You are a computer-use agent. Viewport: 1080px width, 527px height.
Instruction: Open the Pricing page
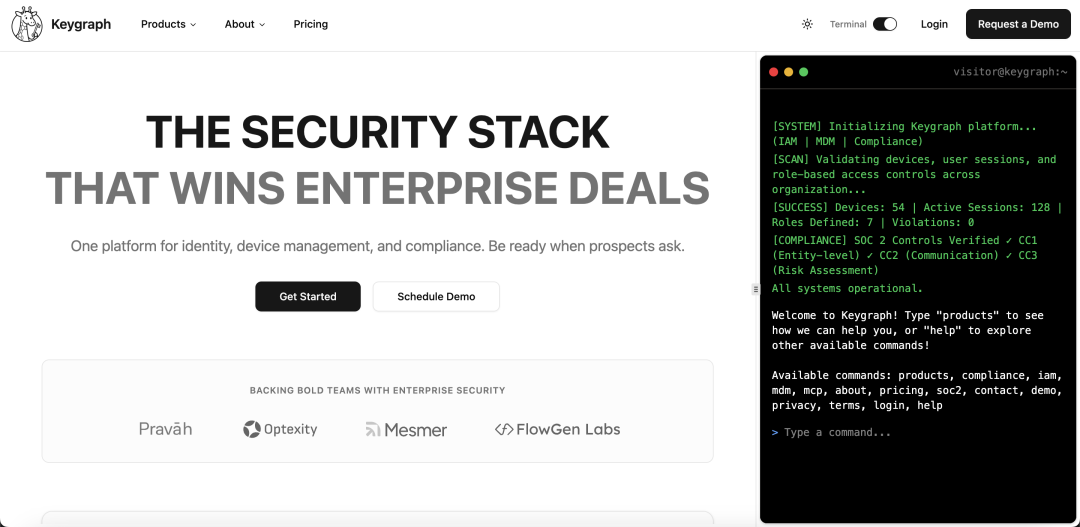(x=311, y=24)
